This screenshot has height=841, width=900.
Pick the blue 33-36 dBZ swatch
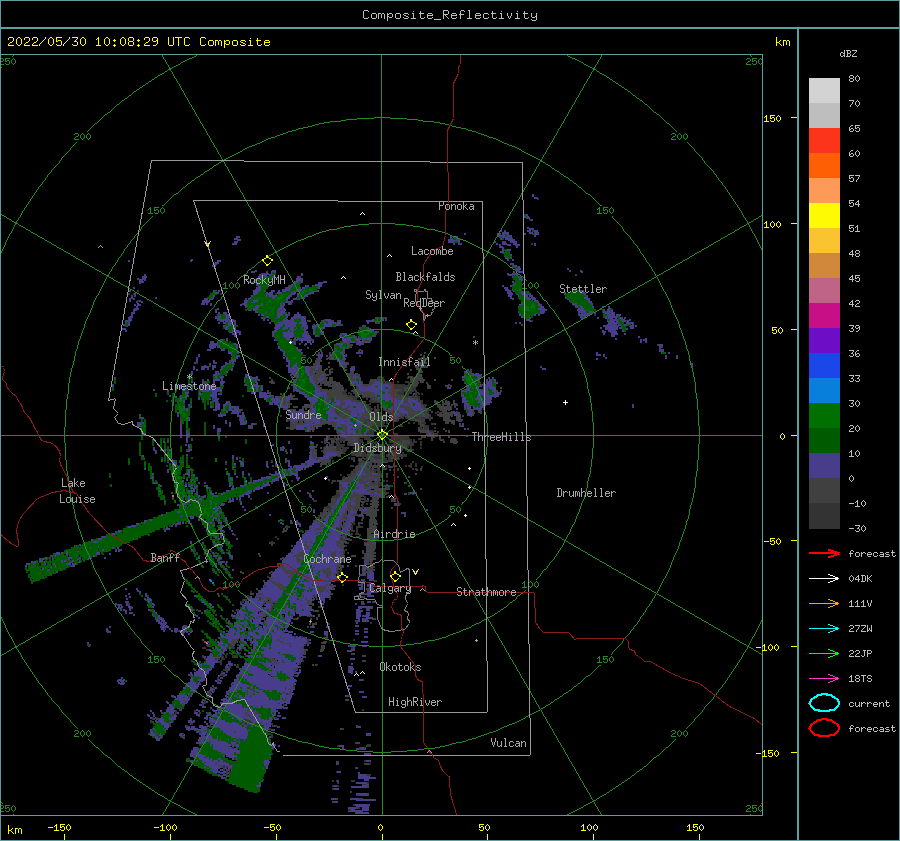[x=824, y=366]
